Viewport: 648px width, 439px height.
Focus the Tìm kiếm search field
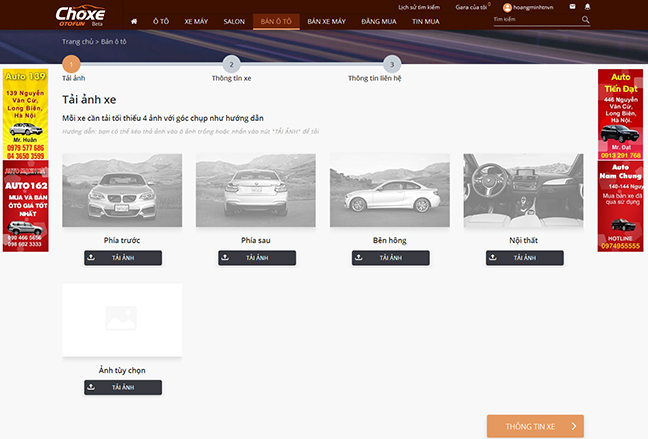(536, 19)
